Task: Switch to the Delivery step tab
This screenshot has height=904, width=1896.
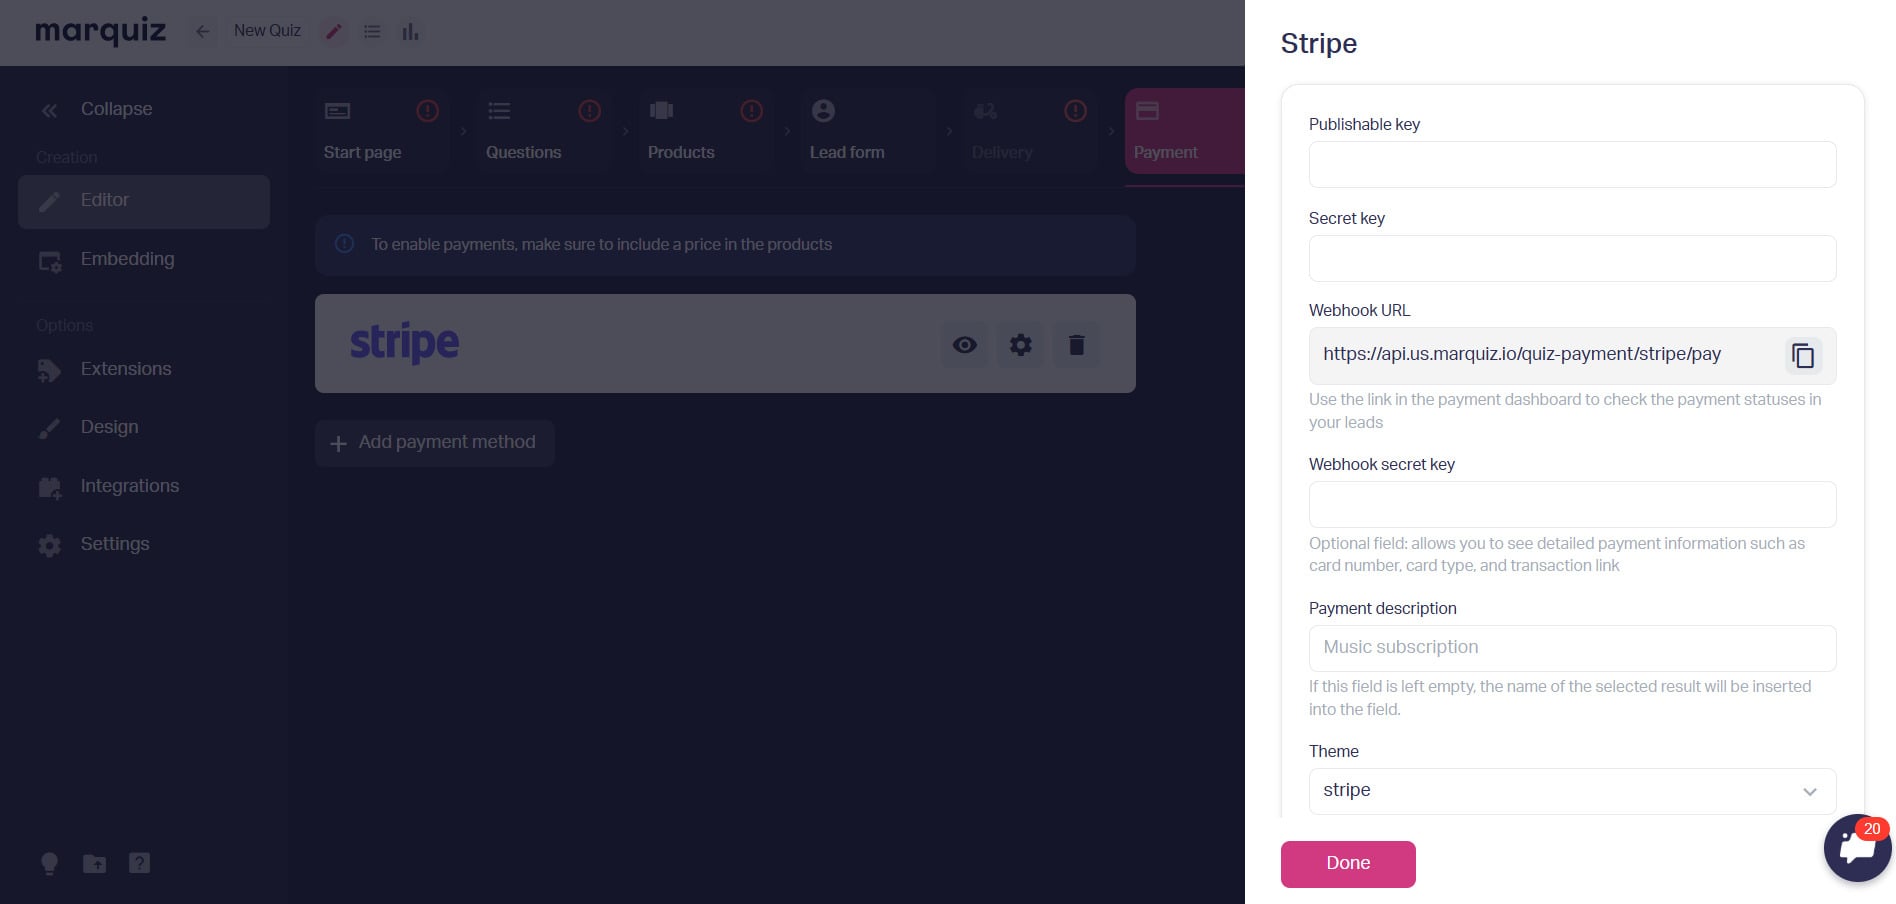Action: click(x=1030, y=131)
